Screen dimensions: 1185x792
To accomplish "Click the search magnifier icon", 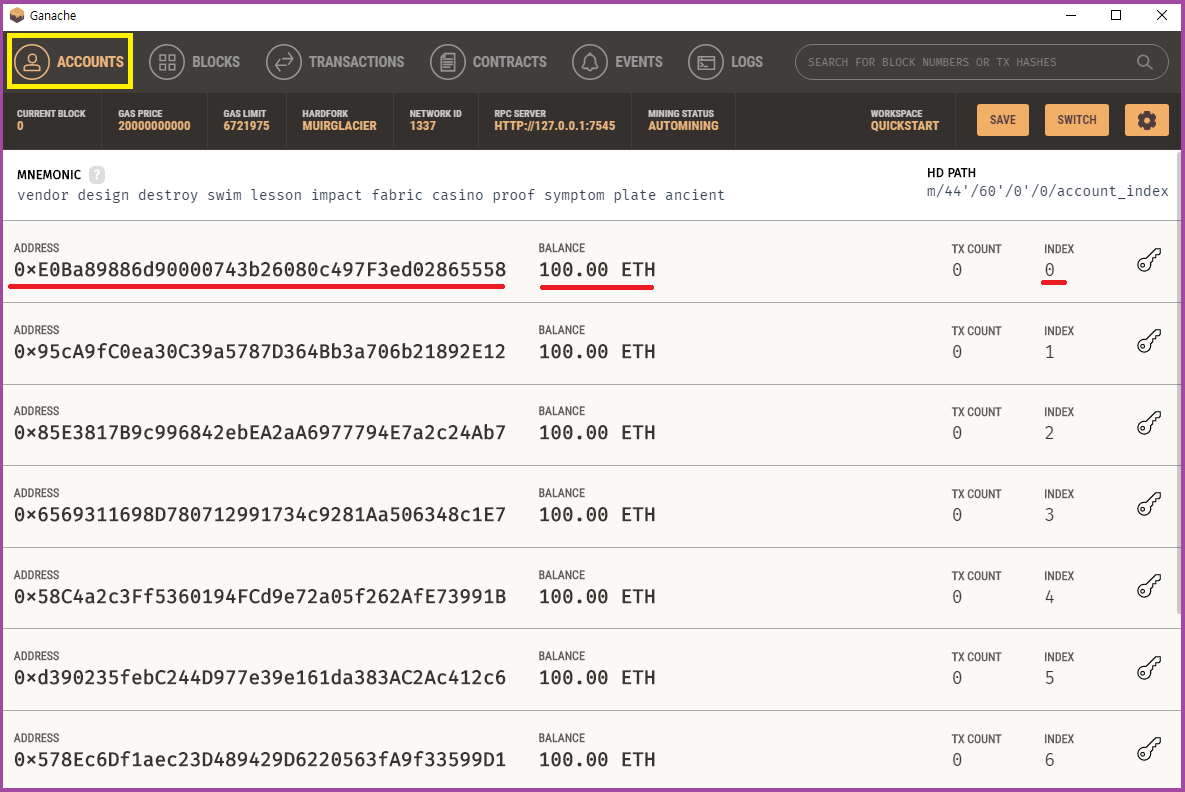I will (x=1145, y=62).
